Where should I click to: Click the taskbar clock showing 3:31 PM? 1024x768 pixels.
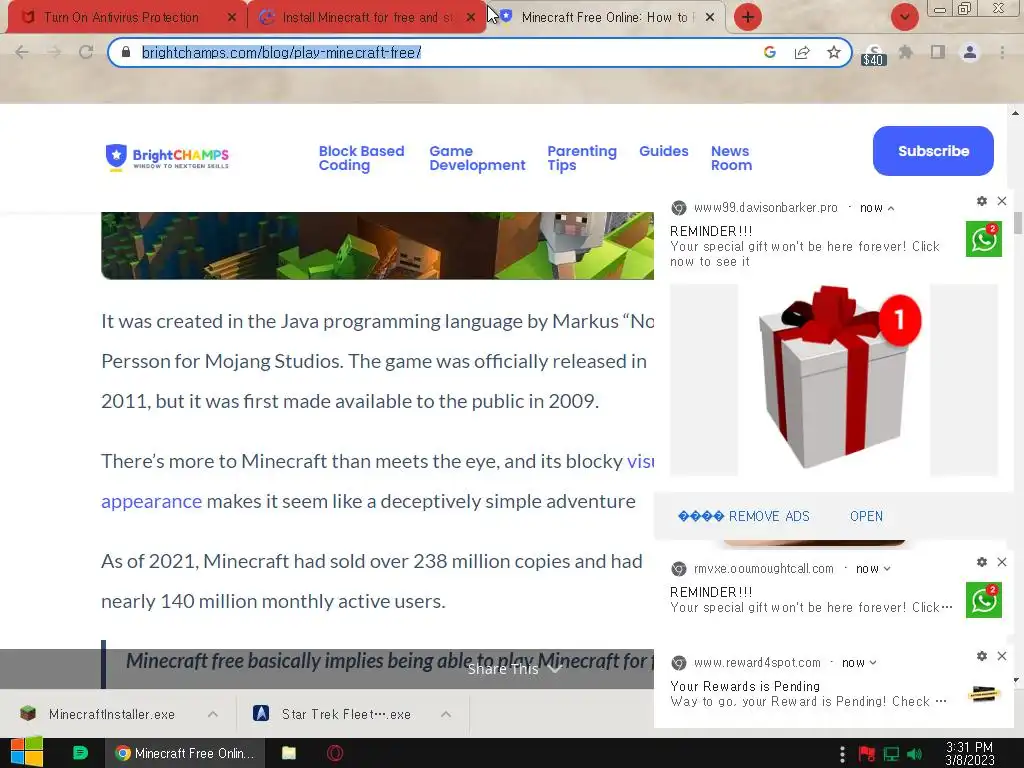pos(970,753)
